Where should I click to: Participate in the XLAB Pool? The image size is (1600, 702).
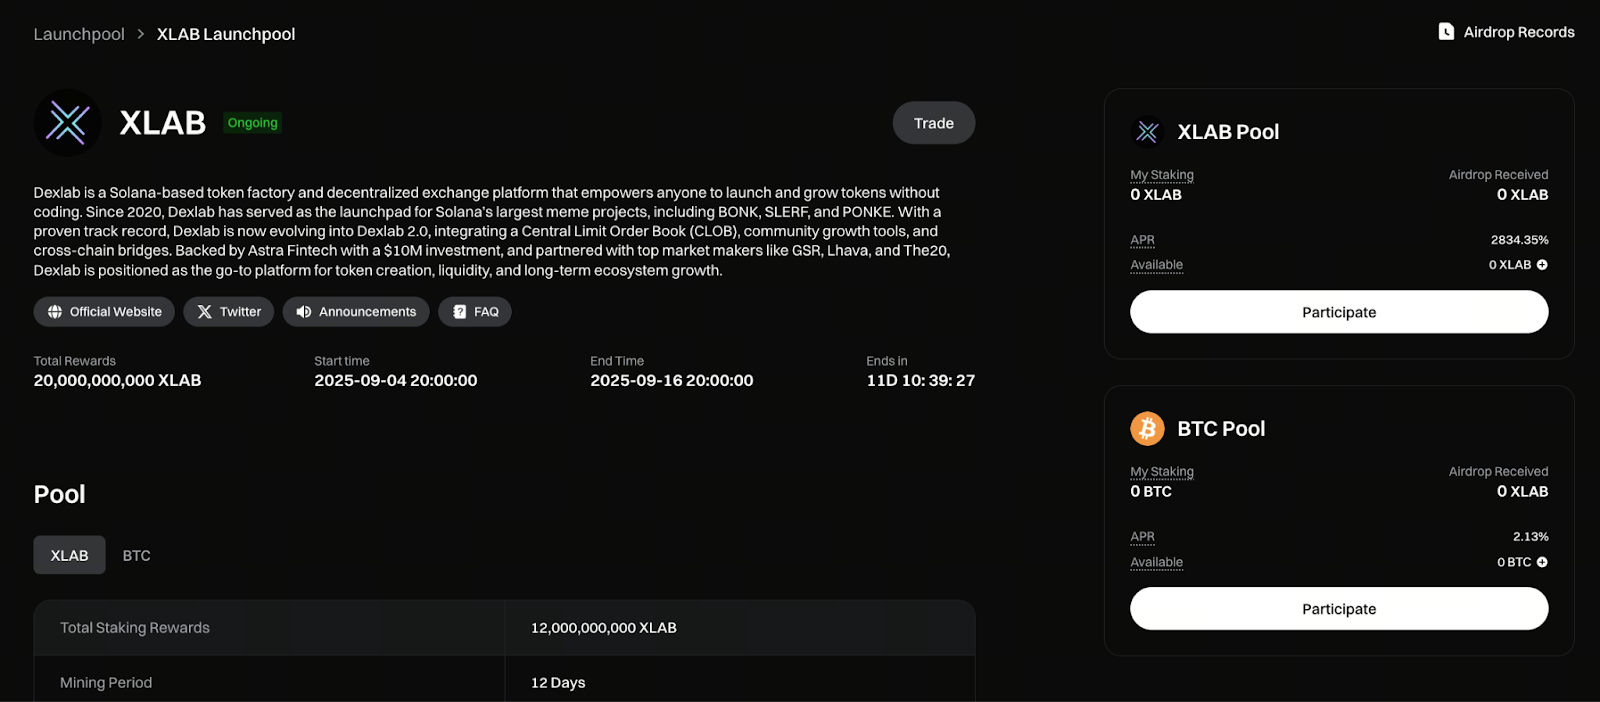[1339, 312]
